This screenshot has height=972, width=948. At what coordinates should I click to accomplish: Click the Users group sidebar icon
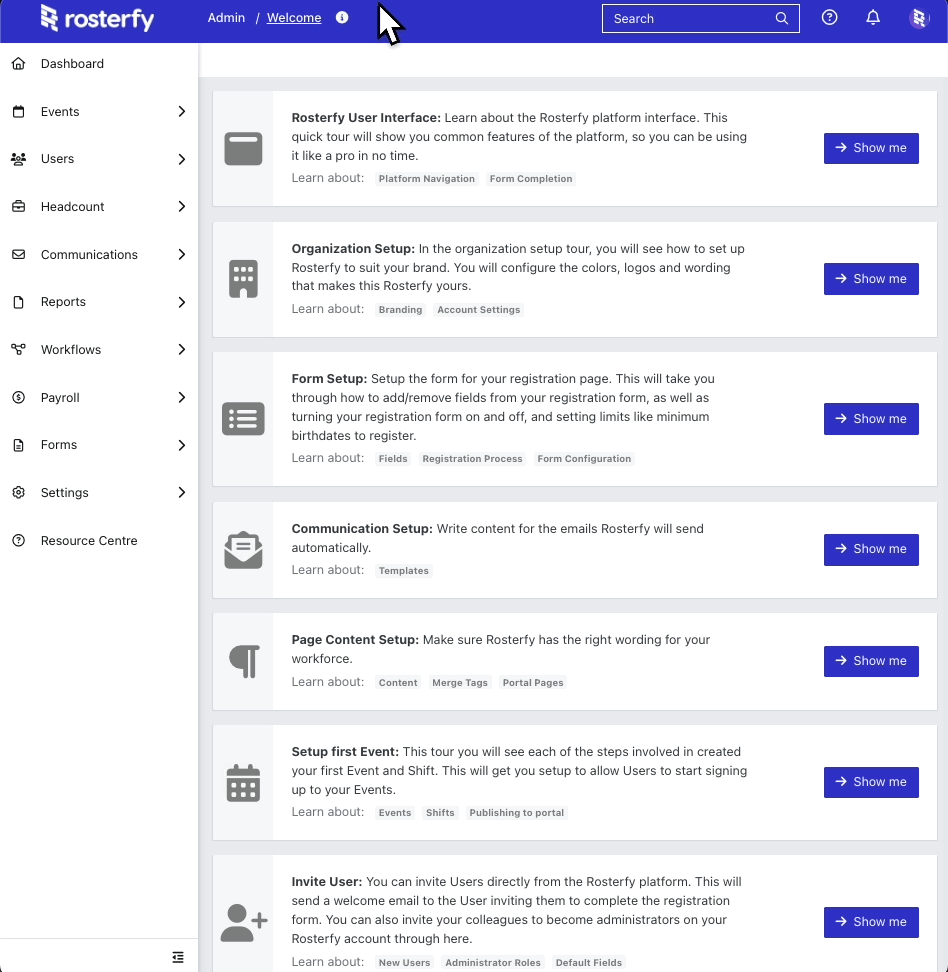click(x=19, y=159)
